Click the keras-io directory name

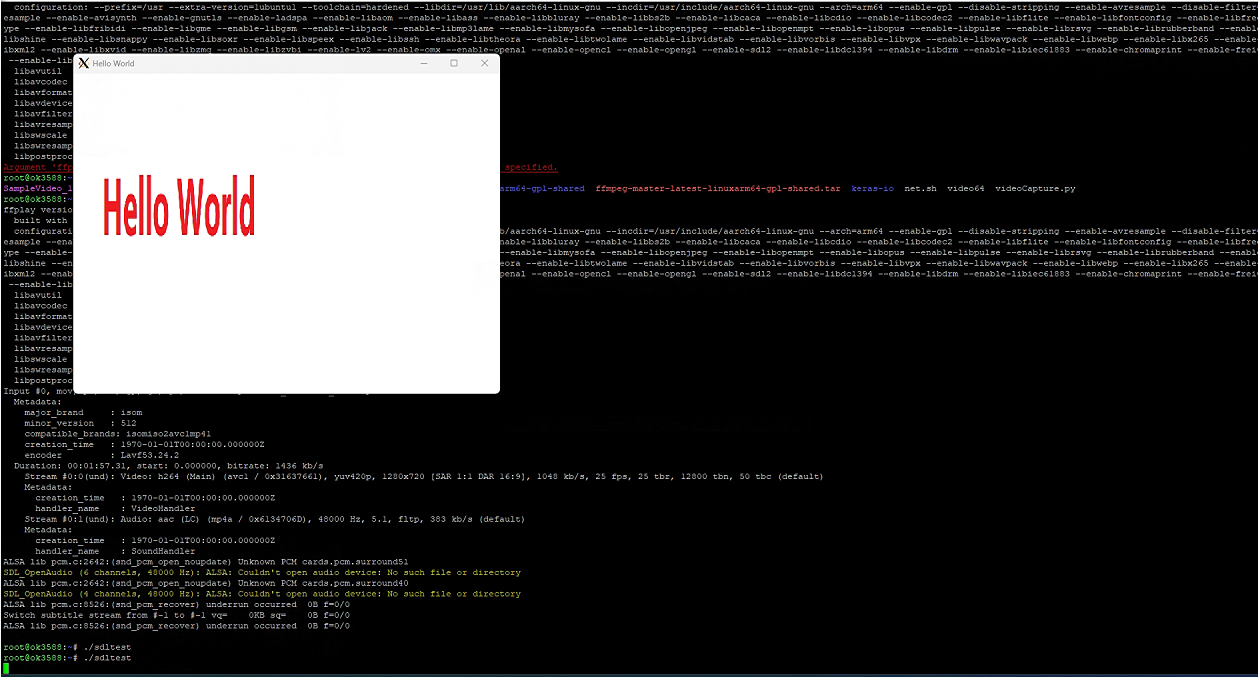(x=872, y=188)
